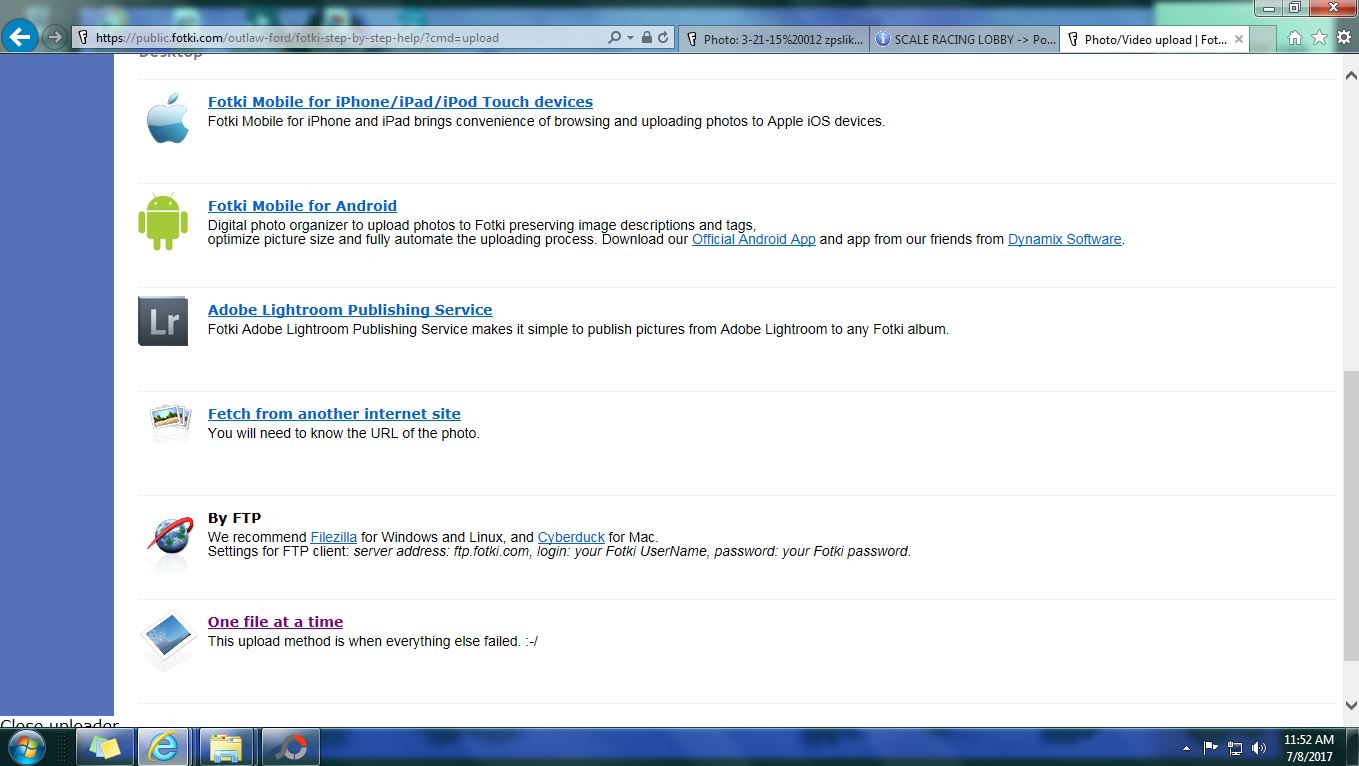Switch to the SCALE RACING LOBBY tab
The width and height of the screenshot is (1359, 766).
(x=964, y=40)
